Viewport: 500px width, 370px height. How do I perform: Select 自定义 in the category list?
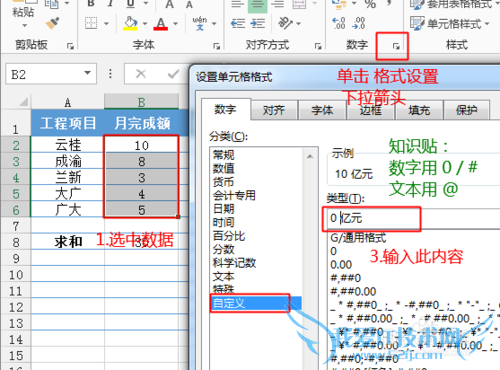(x=256, y=303)
